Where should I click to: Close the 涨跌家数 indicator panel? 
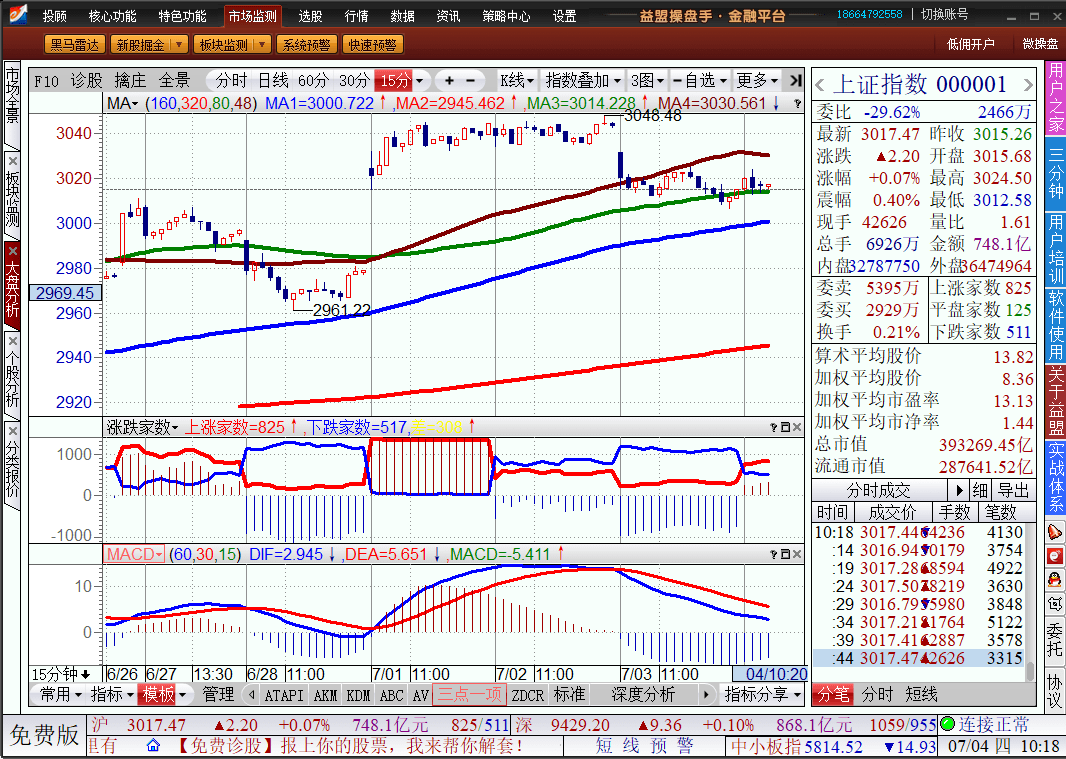pyautogui.click(x=797, y=427)
